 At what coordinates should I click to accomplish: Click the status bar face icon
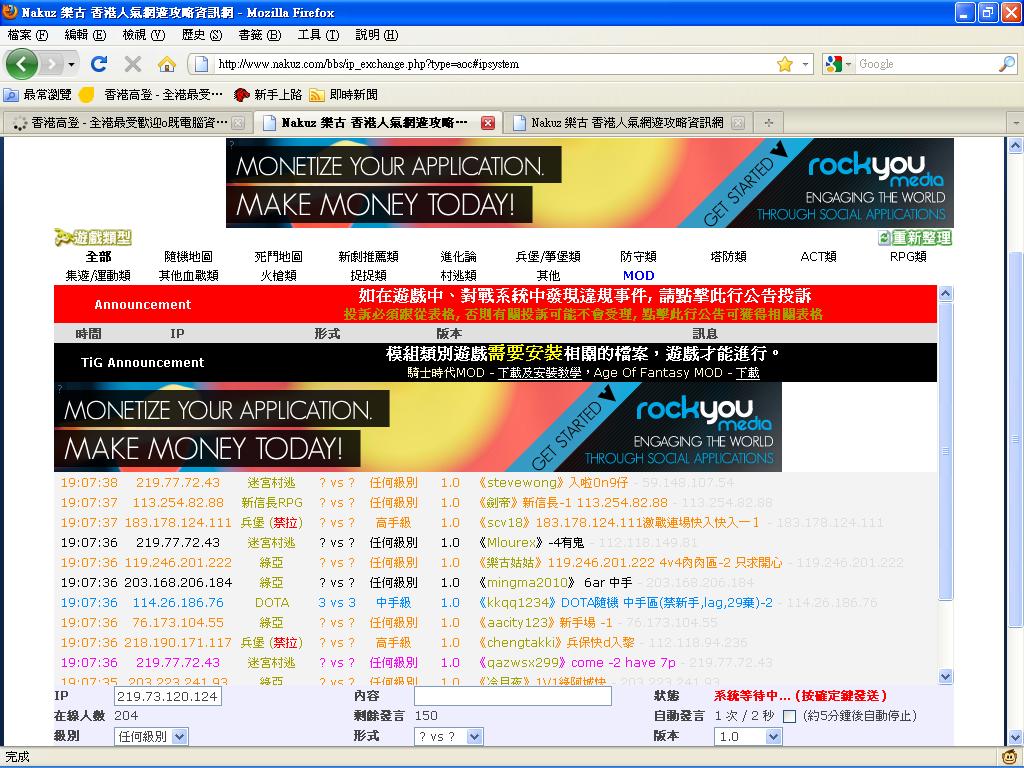1010,757
